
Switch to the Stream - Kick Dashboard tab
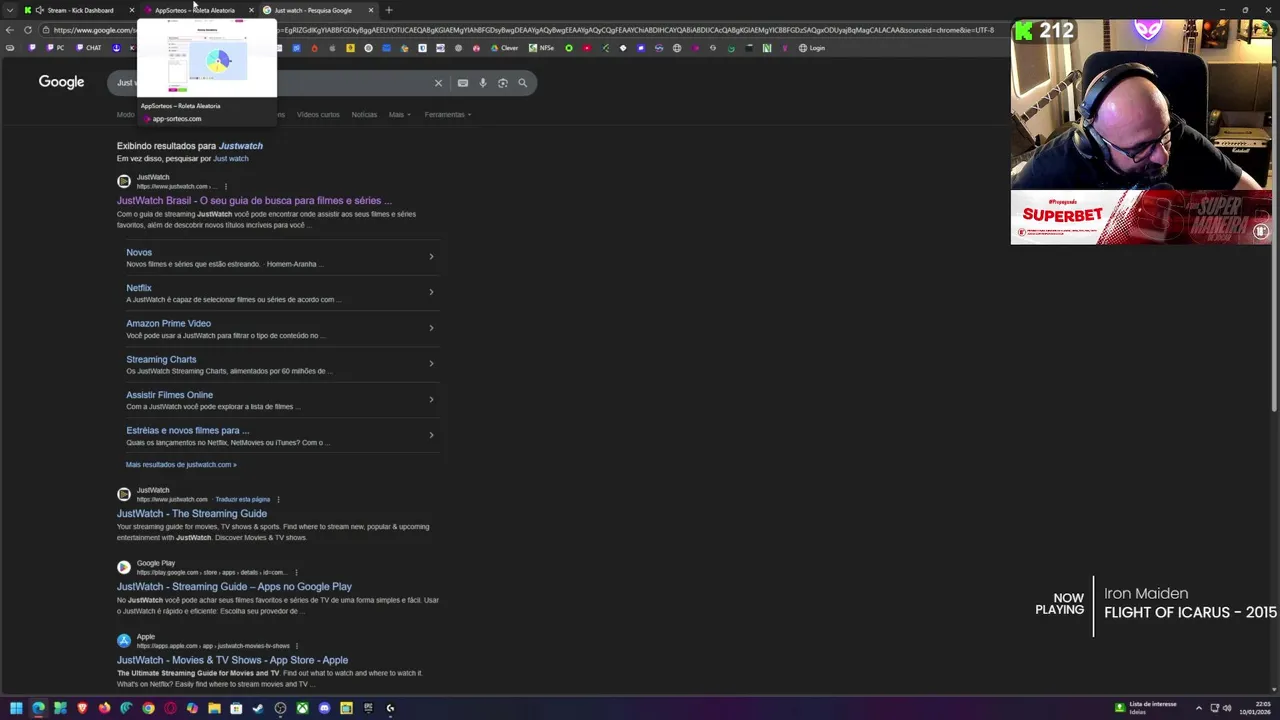78,10
